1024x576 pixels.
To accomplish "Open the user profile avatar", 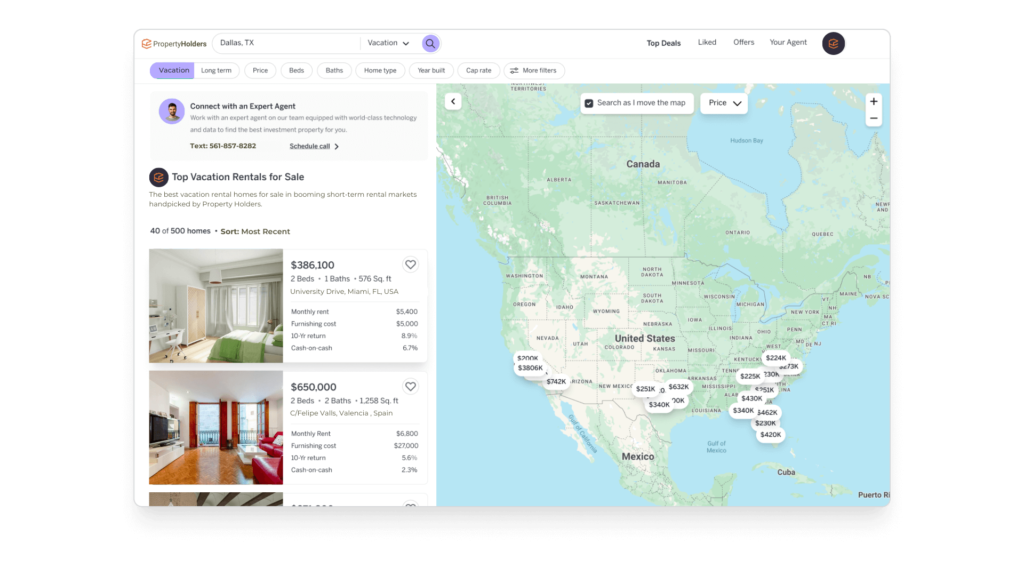I will pyautogui.click(x=833, y=44).
